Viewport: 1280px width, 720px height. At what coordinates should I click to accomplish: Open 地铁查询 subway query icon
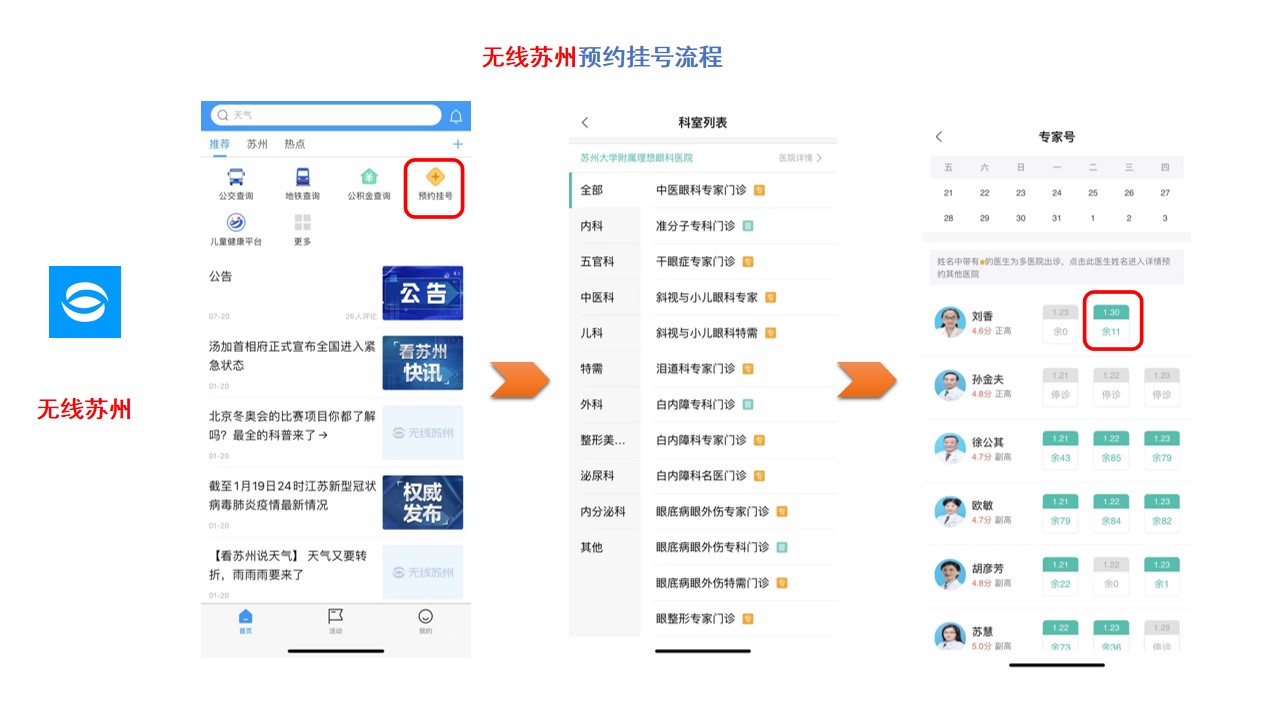(302, 177)
